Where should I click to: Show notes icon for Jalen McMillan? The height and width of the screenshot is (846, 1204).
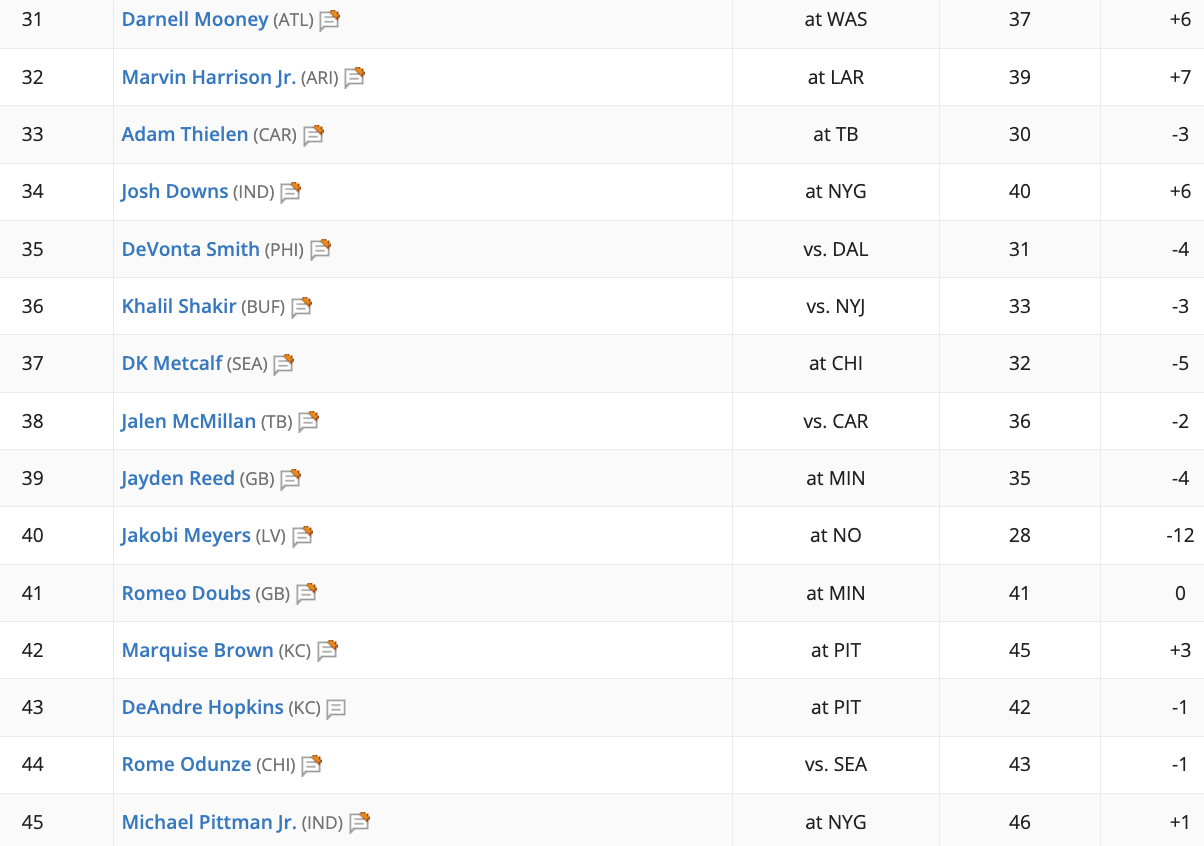309,422
